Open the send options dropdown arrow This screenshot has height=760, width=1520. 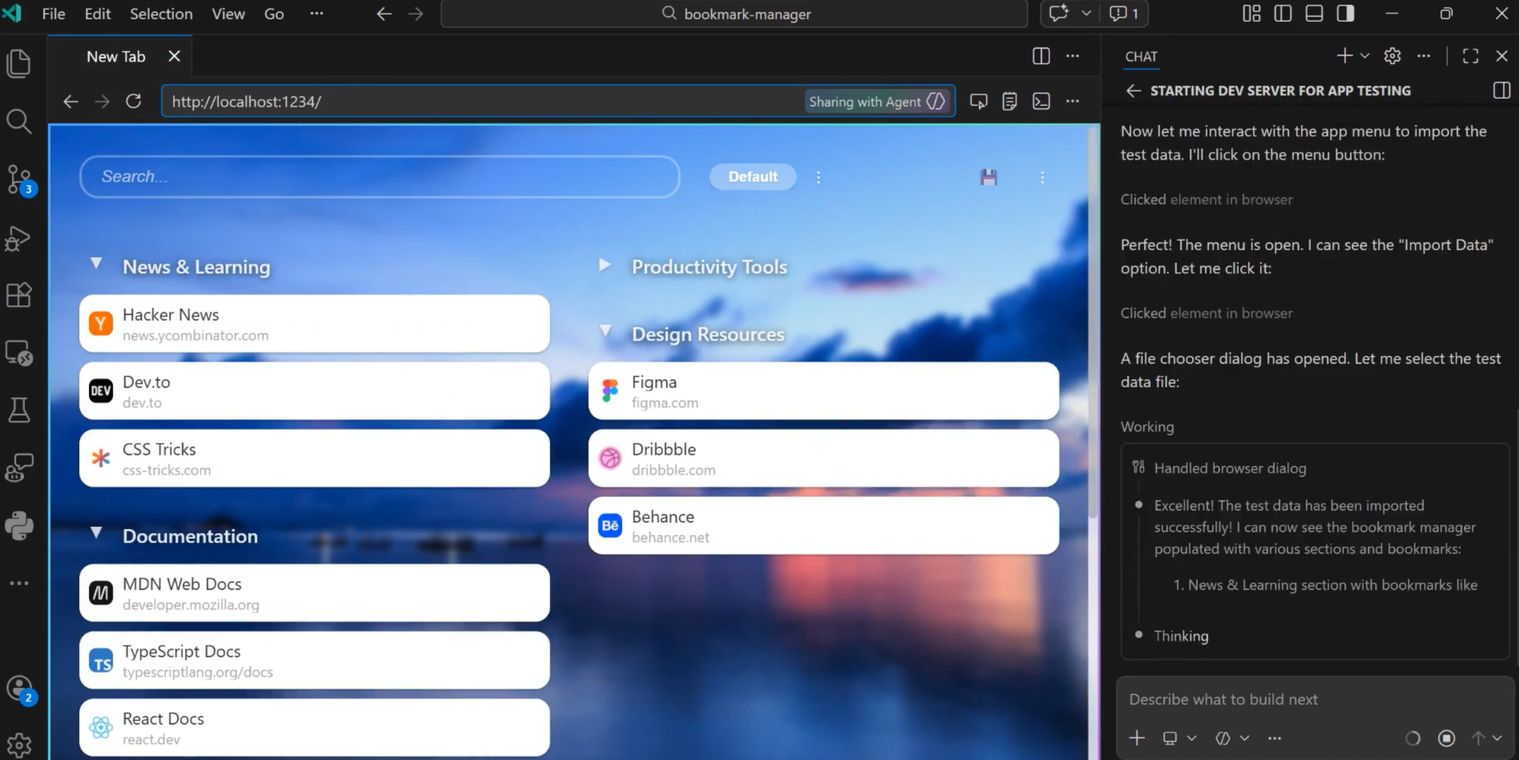pyautogui.click(x=1497, y=738)
